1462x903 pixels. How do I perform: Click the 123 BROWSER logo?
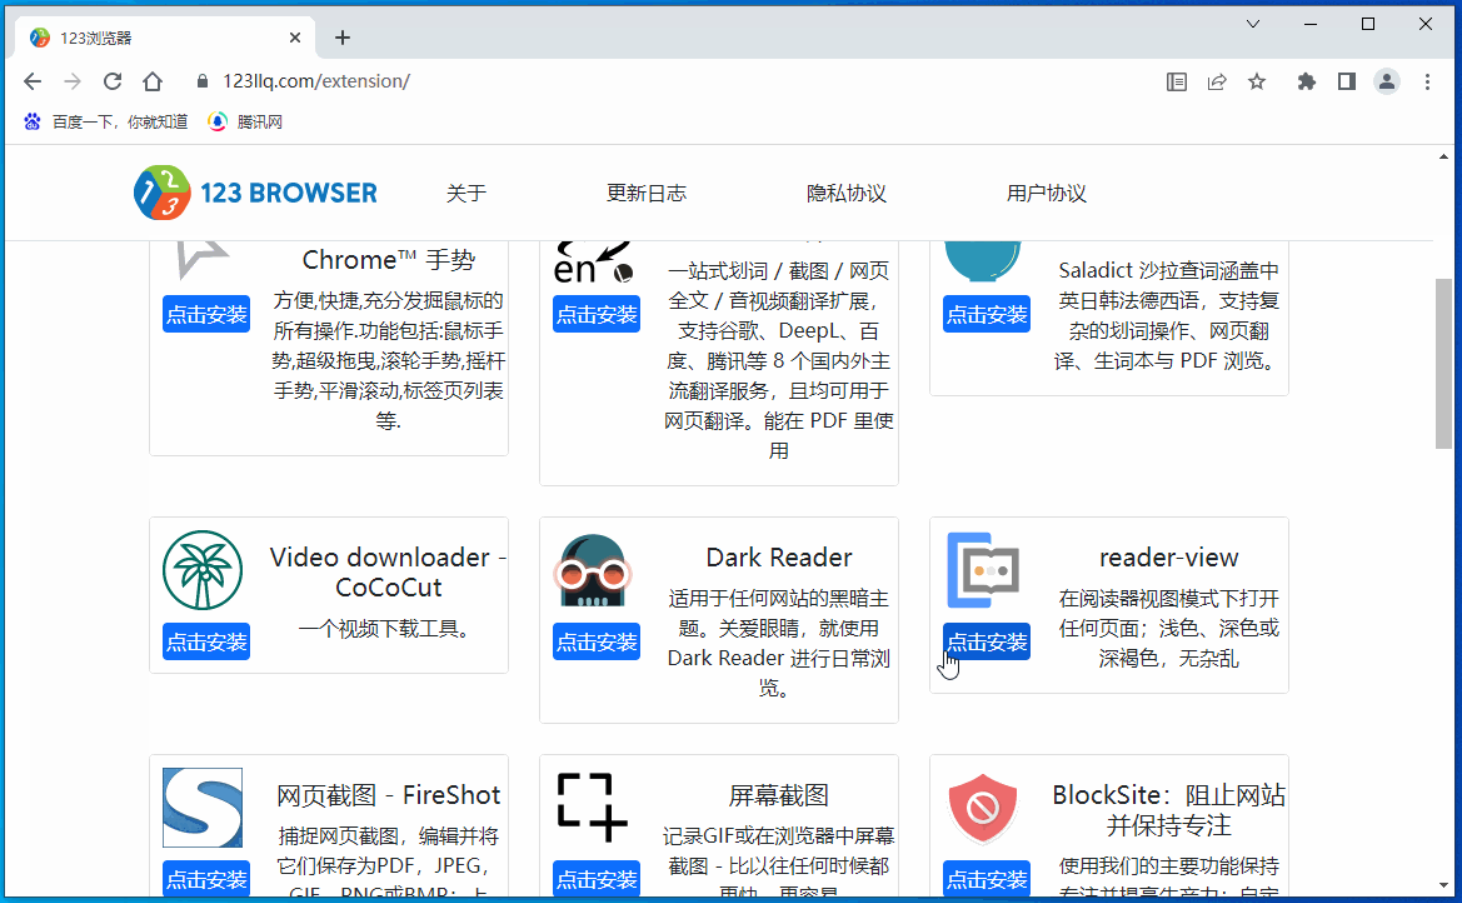256,192
